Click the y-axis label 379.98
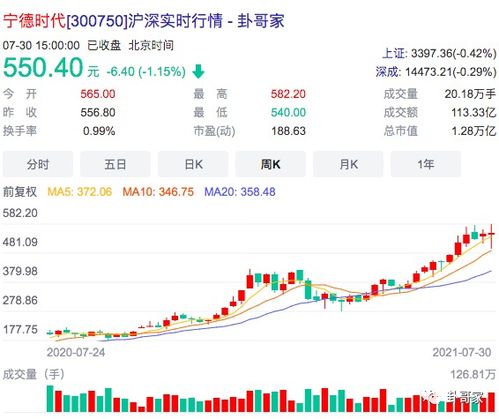 pos(20,271)
